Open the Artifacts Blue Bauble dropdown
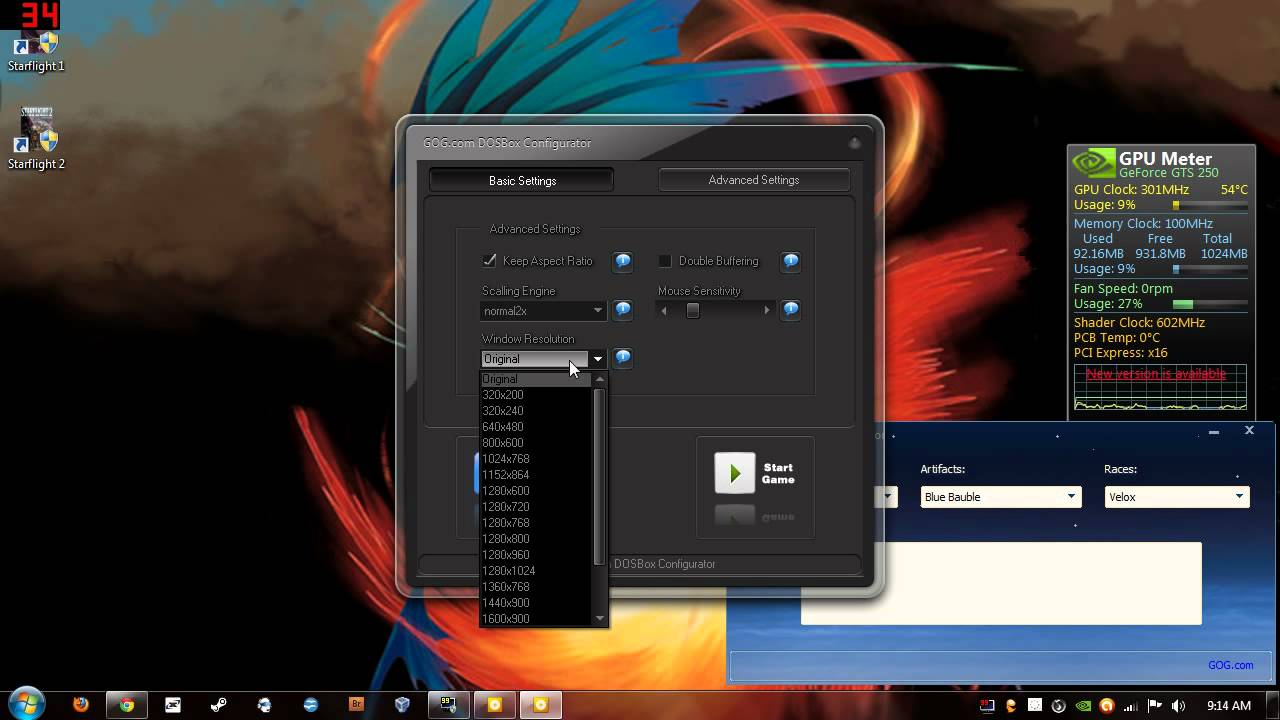 (x=1000, y=497)
